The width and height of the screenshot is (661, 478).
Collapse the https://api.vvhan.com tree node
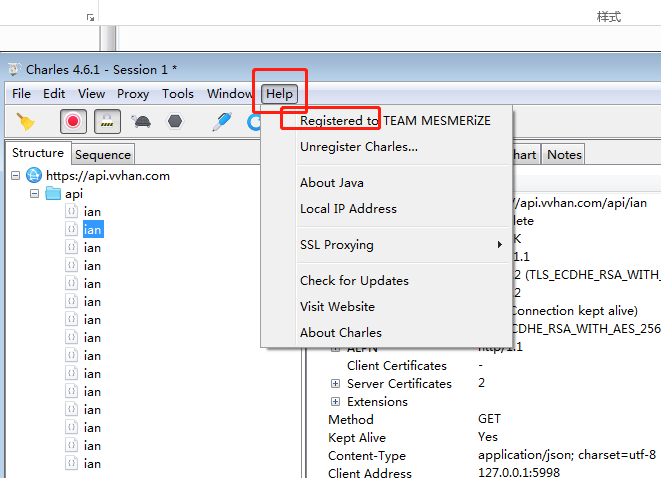(x=16, y=175)
